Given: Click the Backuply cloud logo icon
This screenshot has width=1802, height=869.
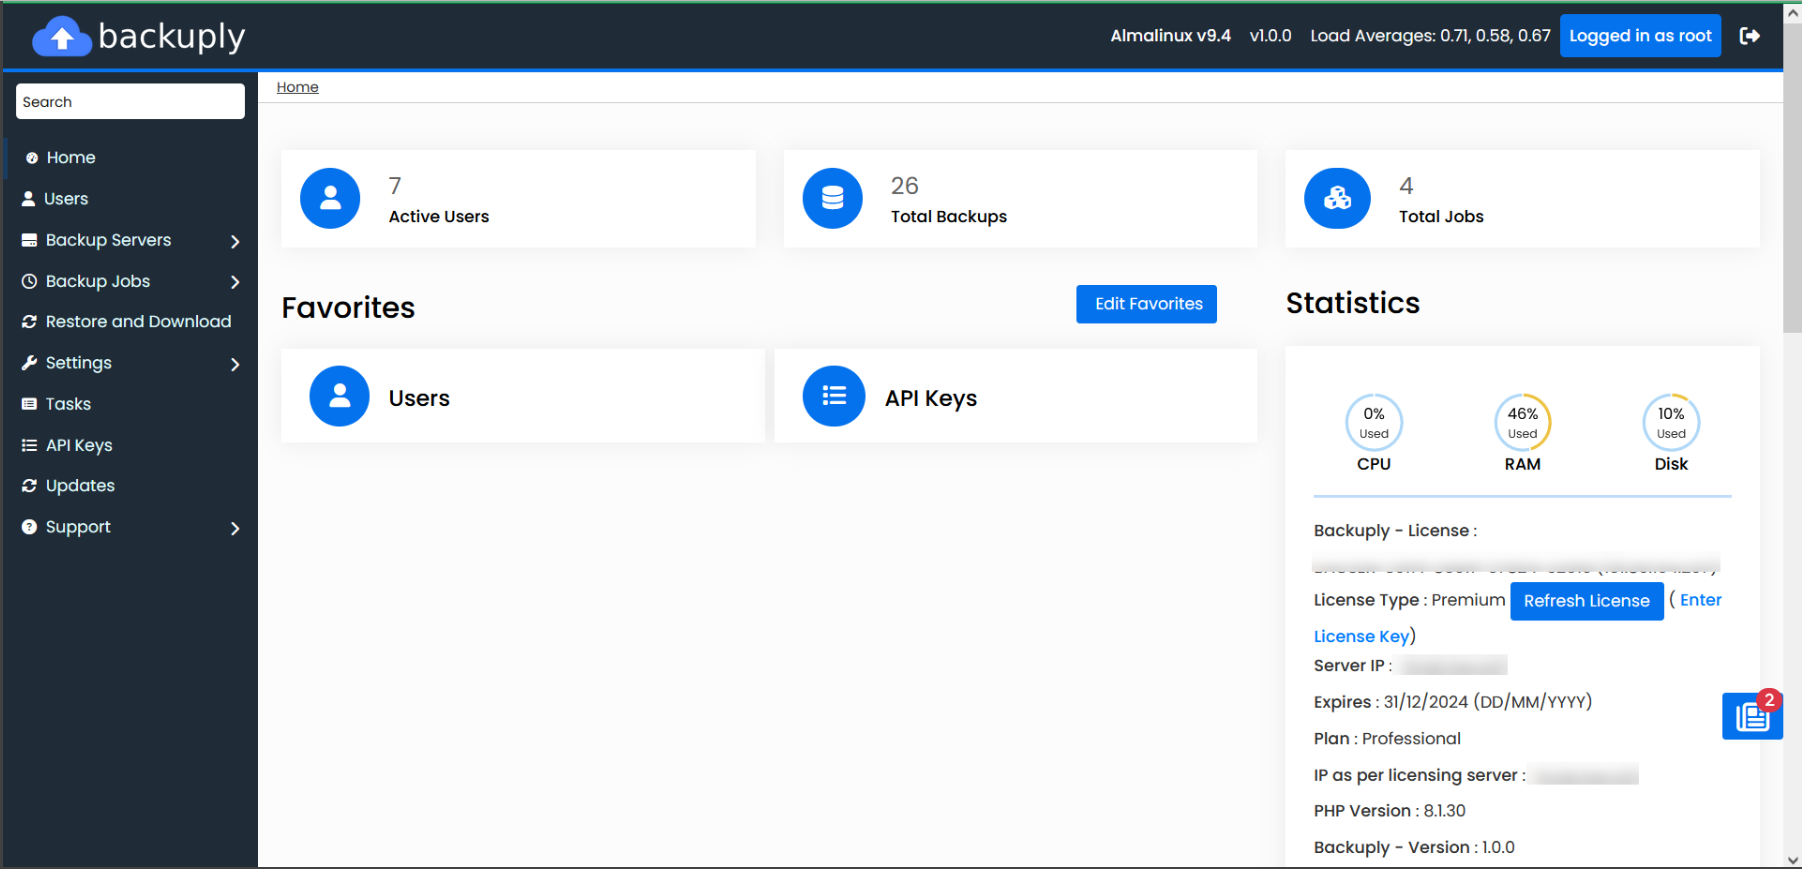Looking at the screenshot, I should tap(62, 37).
